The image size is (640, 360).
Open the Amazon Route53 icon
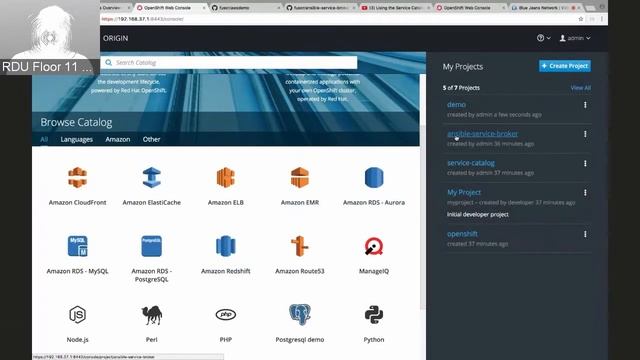tap(300, 246)
